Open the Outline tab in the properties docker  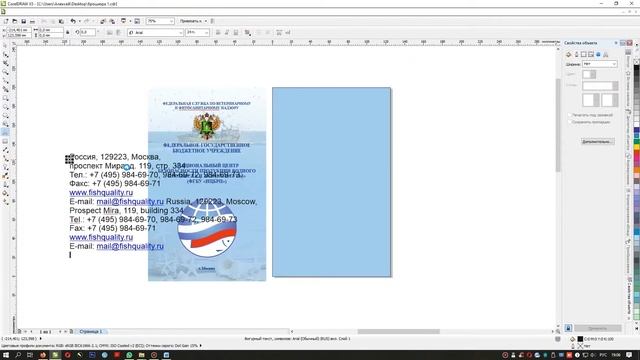click(576, 54)
